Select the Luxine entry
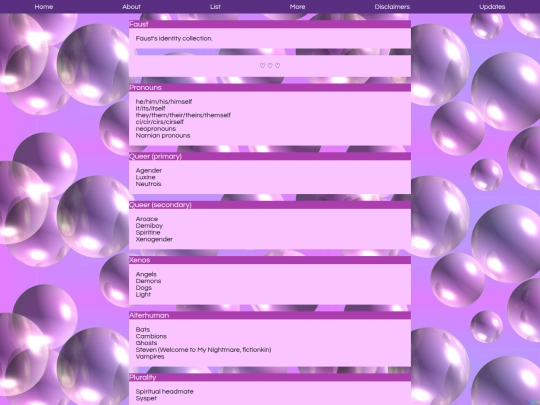Viewport: 540px width, 405px height. click(145, 177)
